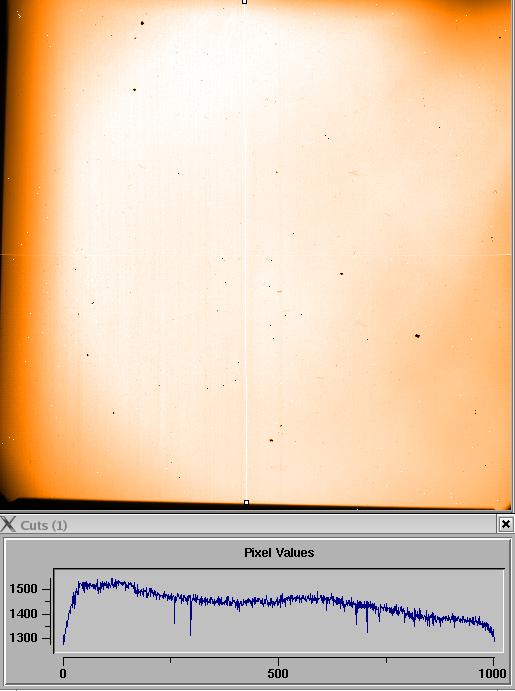Click the deepest plot dip left of 500
Screen dimensions: 515x691
(190, 634)
